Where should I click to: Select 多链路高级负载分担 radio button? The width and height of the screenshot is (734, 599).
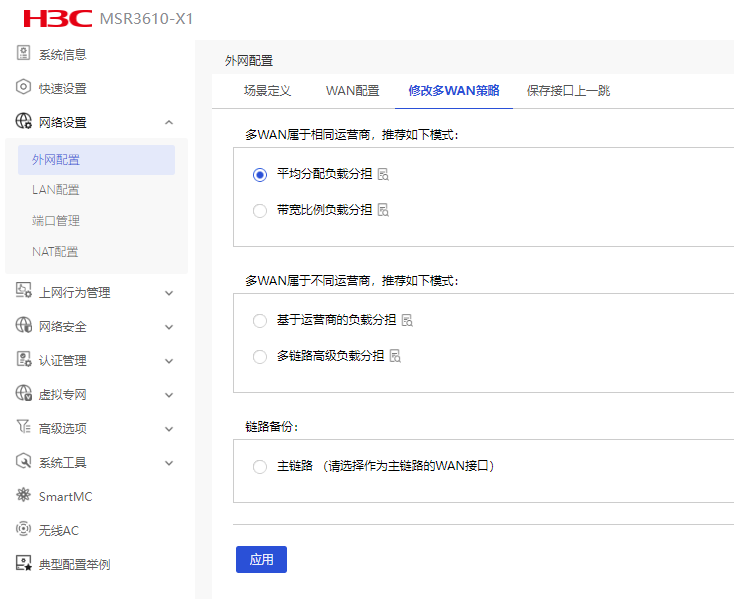coord(260,357)
